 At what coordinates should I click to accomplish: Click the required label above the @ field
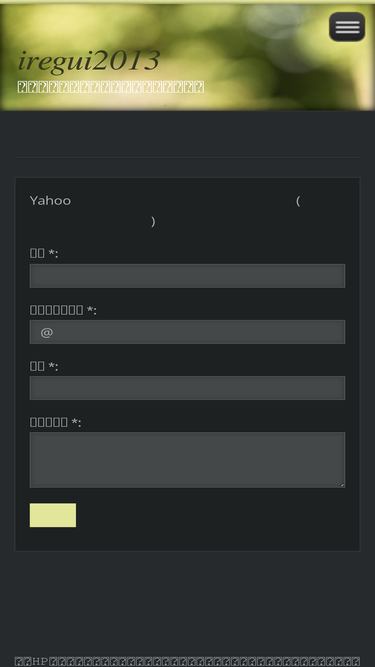tap(63, 310)
